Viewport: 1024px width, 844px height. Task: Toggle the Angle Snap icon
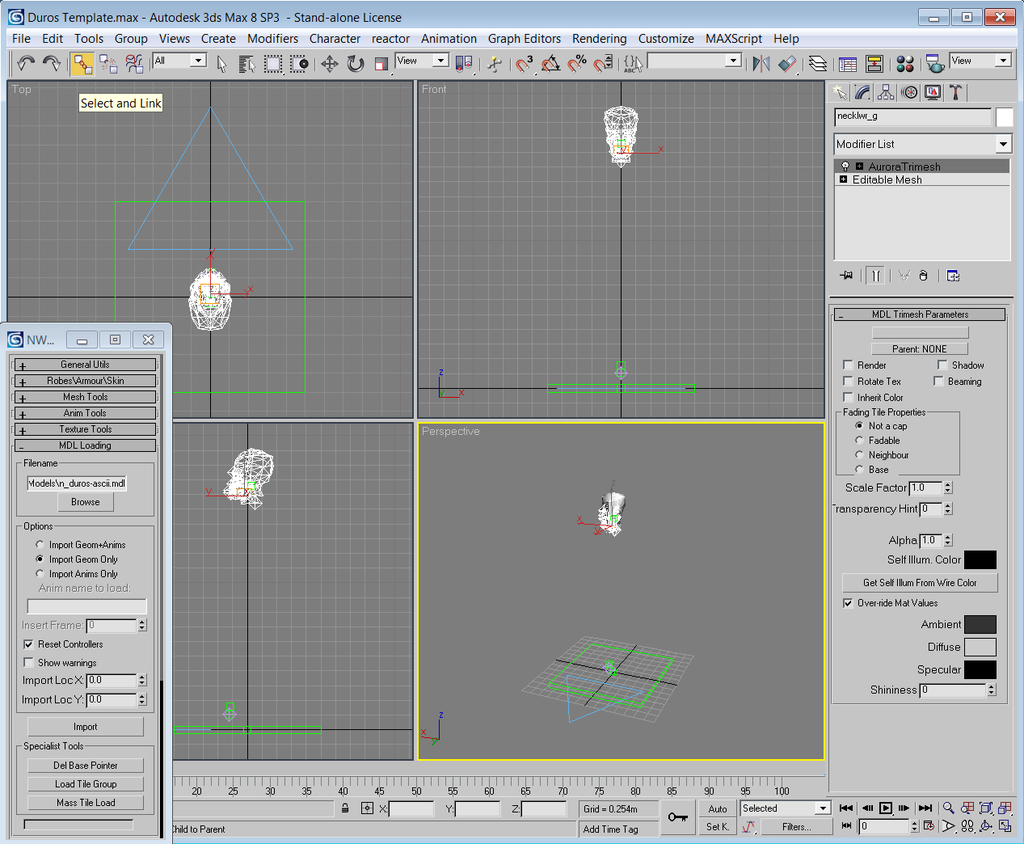coord(551,63)
